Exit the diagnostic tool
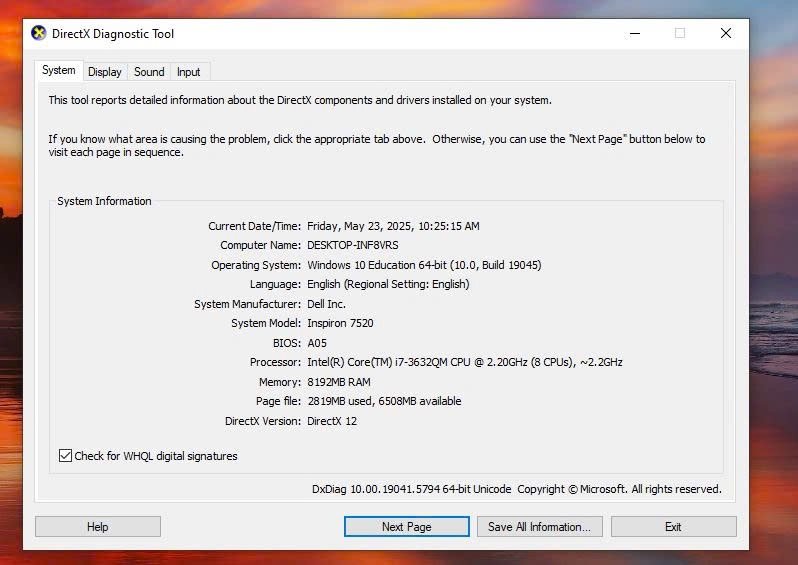This screenshot has height=565, width=798. [x=673, y=527]
